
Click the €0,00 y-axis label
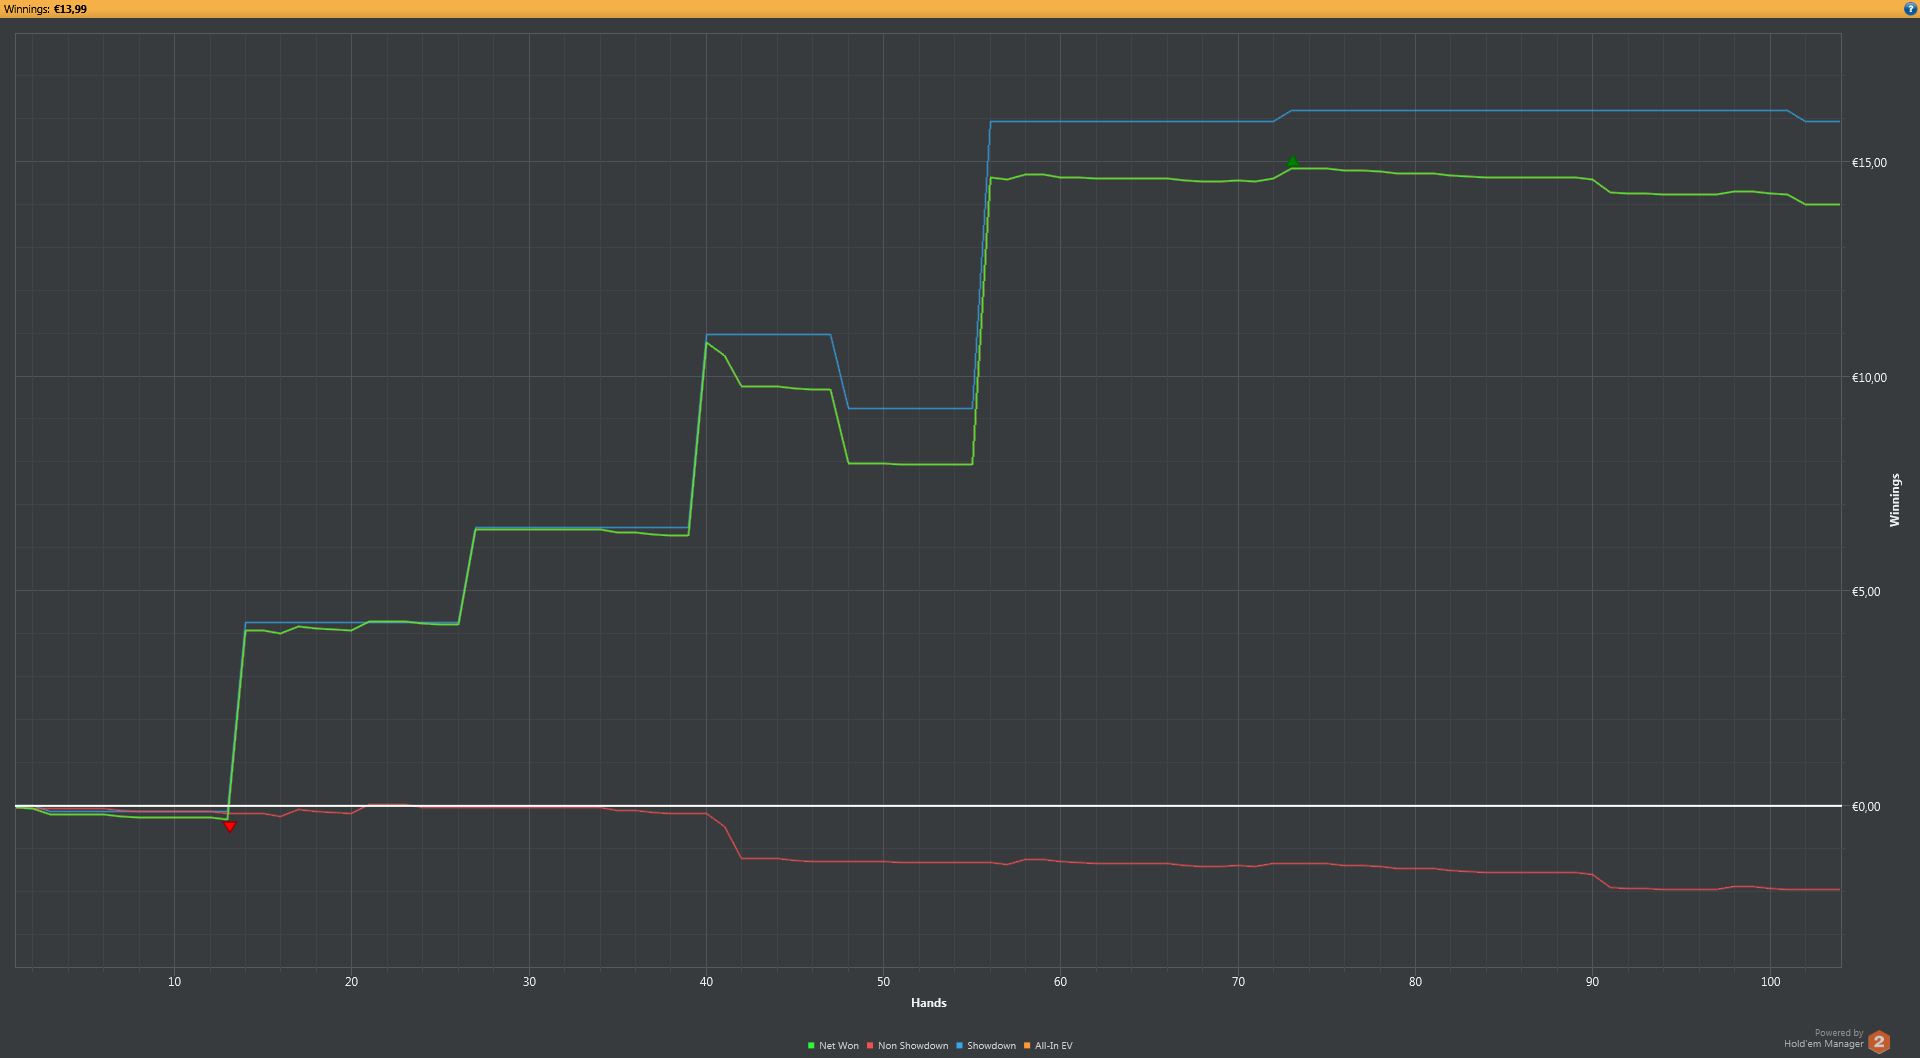pyautogui.click(x=1866, y=807)
